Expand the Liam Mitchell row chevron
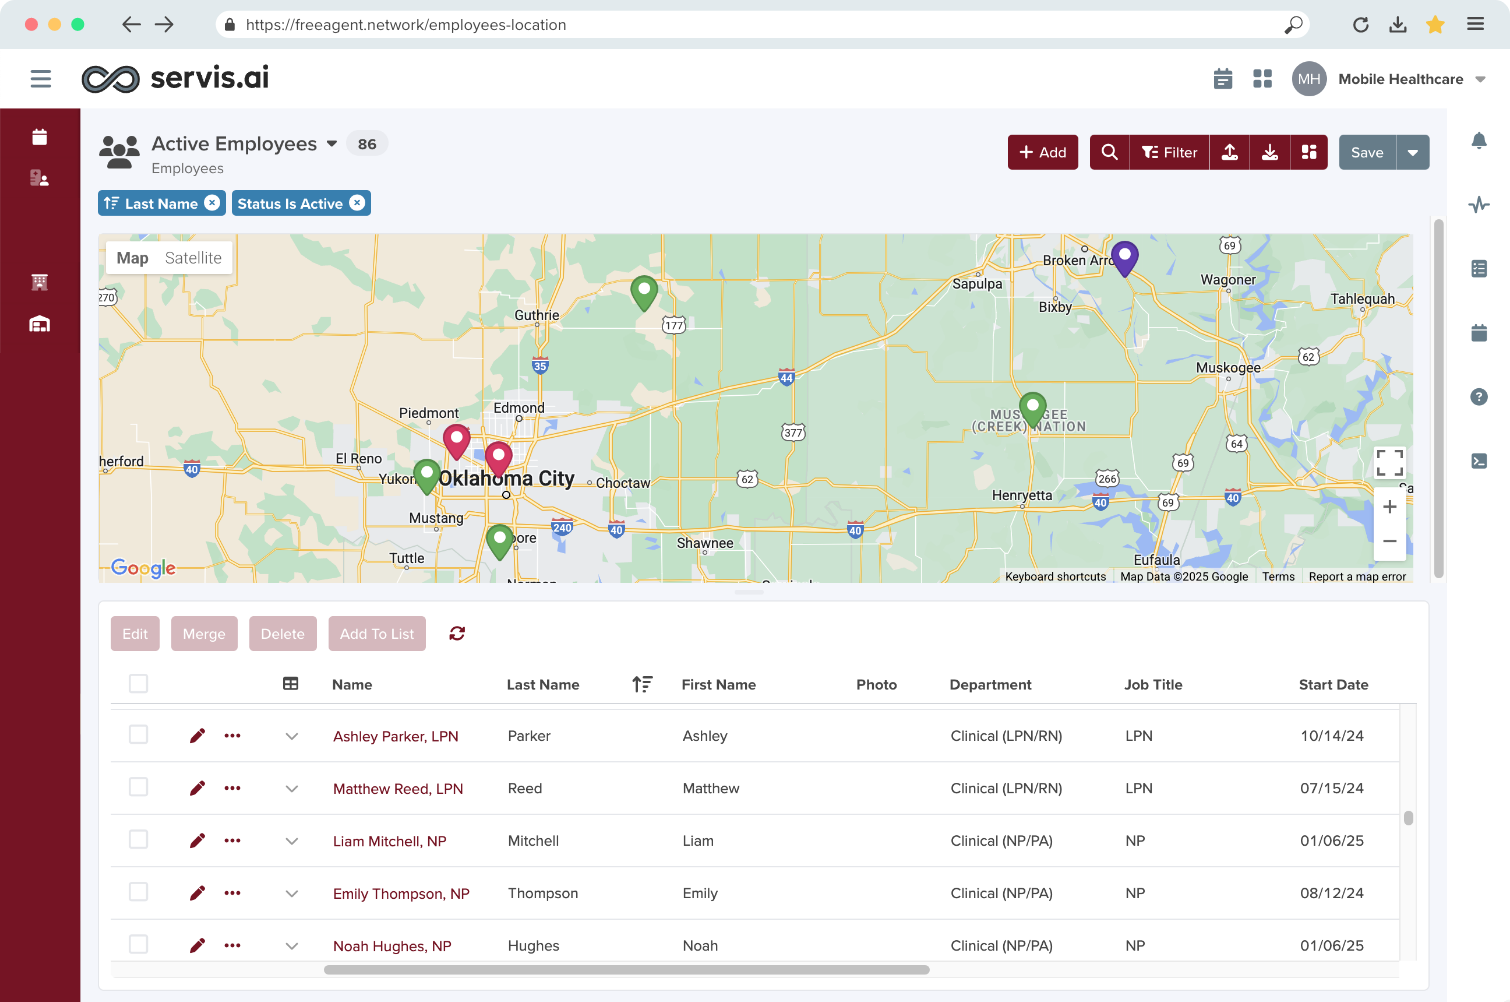This screenshot has height=1002, width=1510. click(x=292, y=841)
